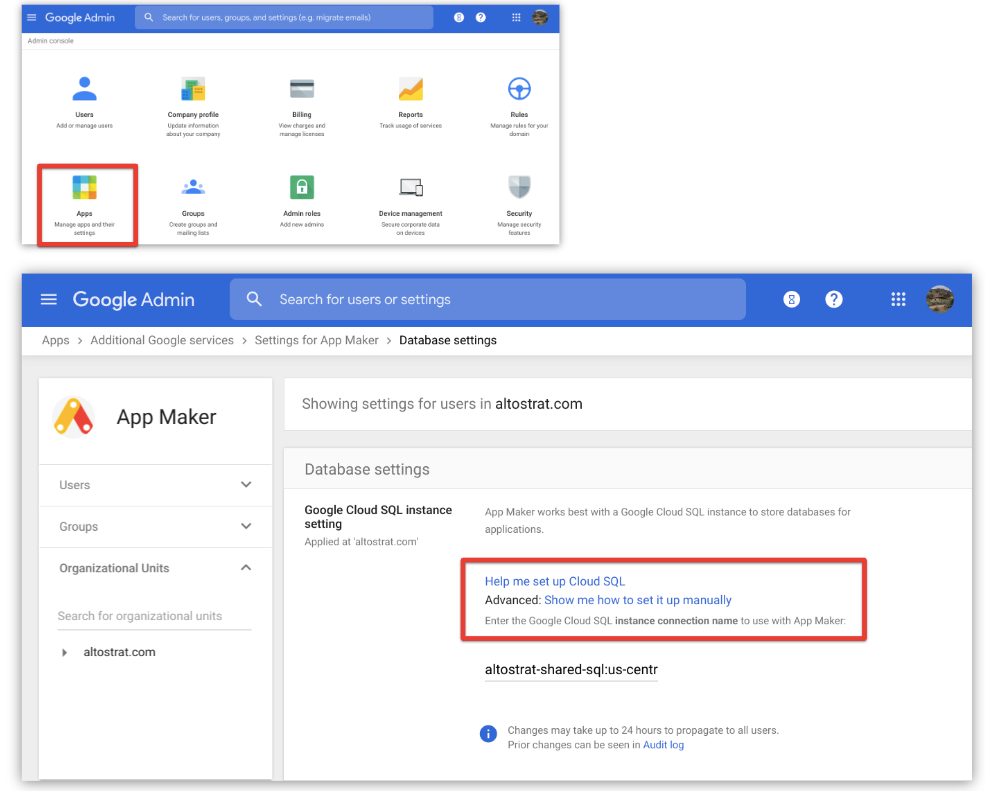Click search magnifier icon in Database settings window
This screenshot has height=791, width=985.
254,299
